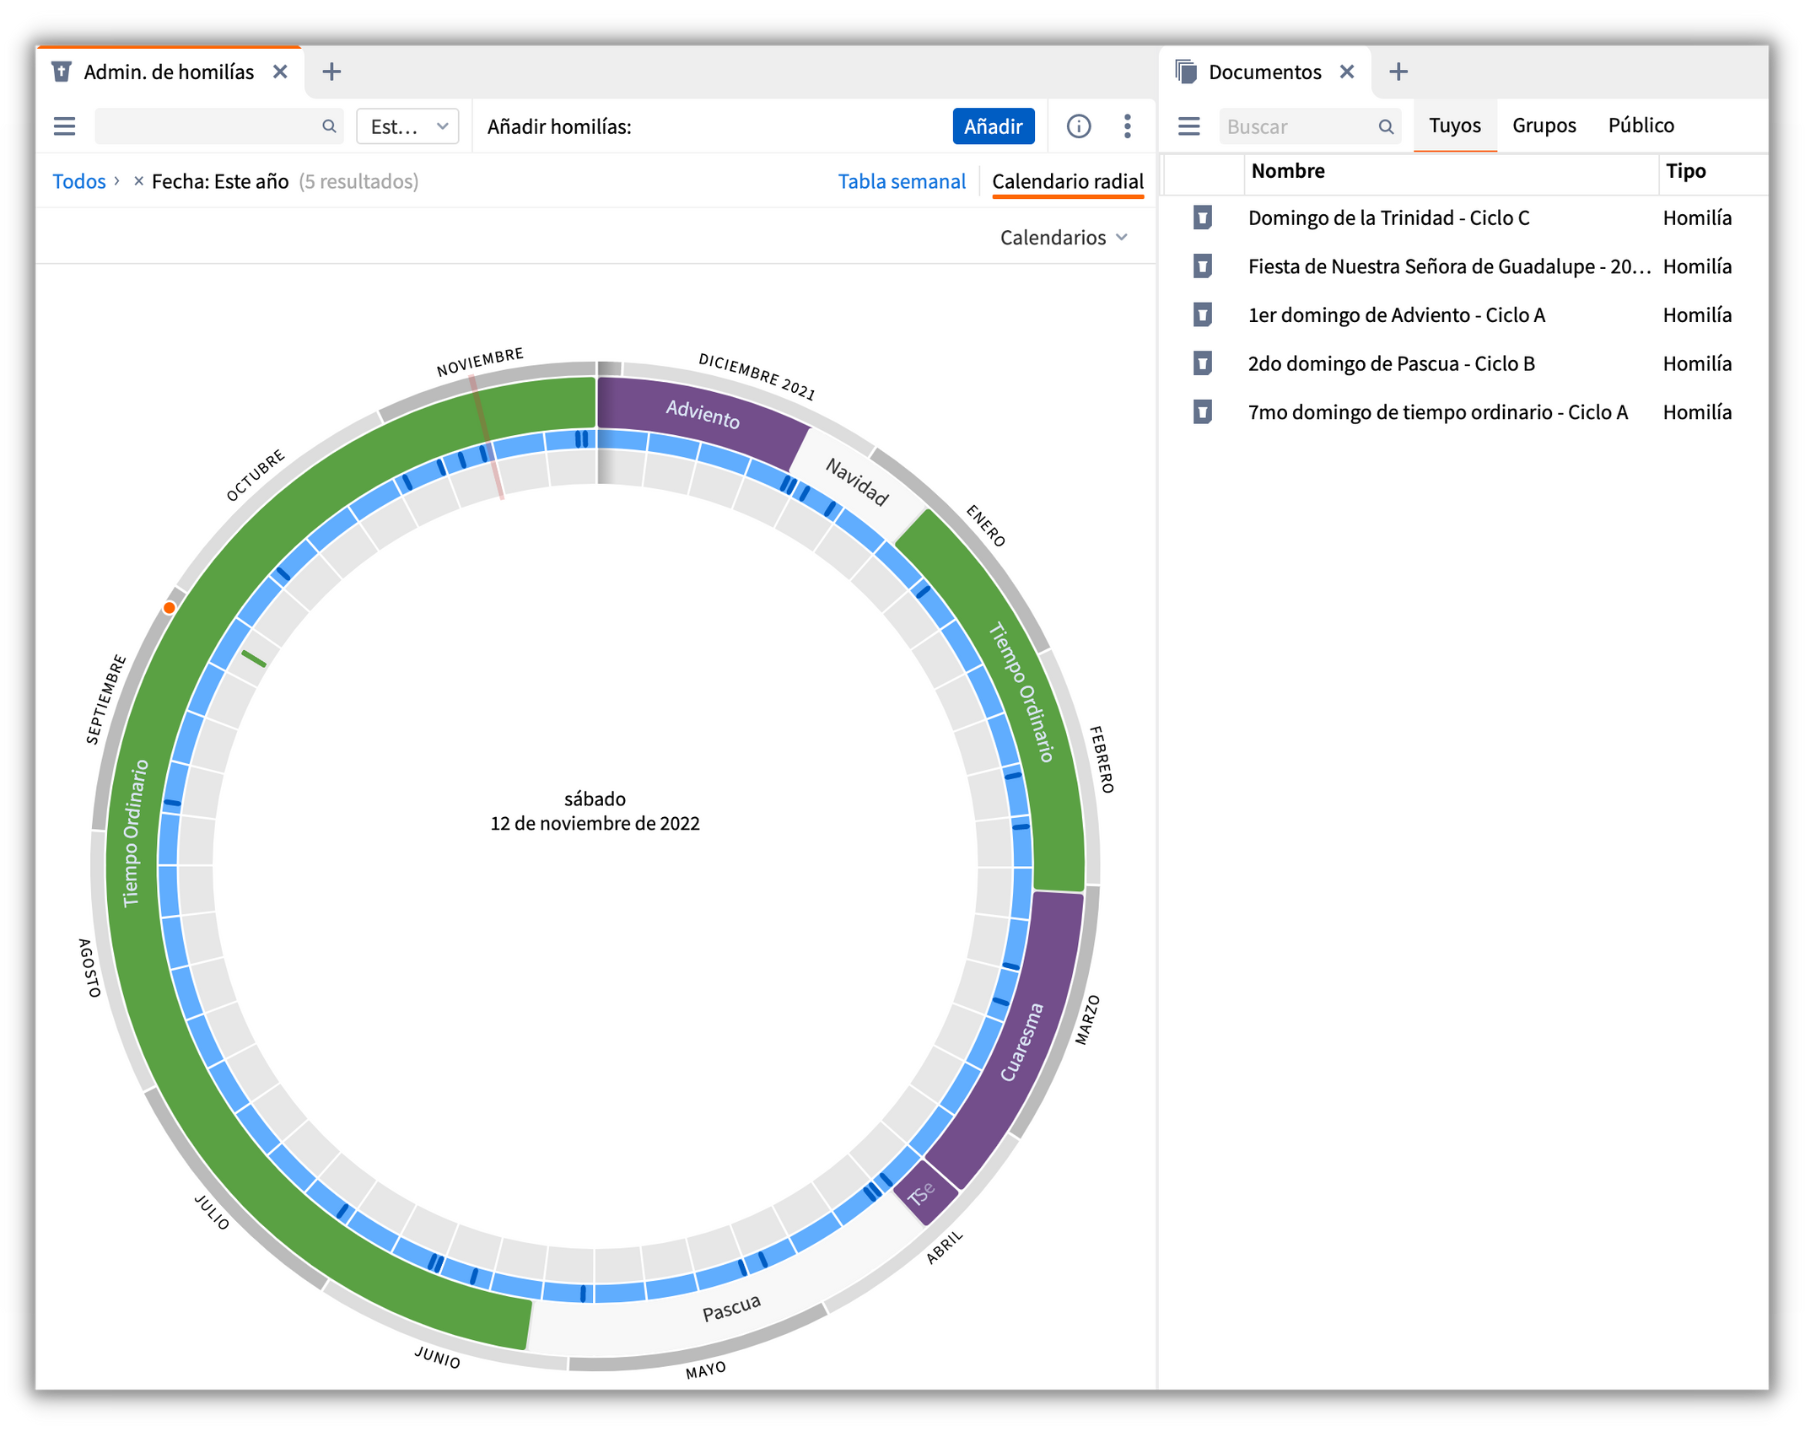Click the ENERO month label
The width and height of the screenshot is (1805, 1442).
pos(986,525)
